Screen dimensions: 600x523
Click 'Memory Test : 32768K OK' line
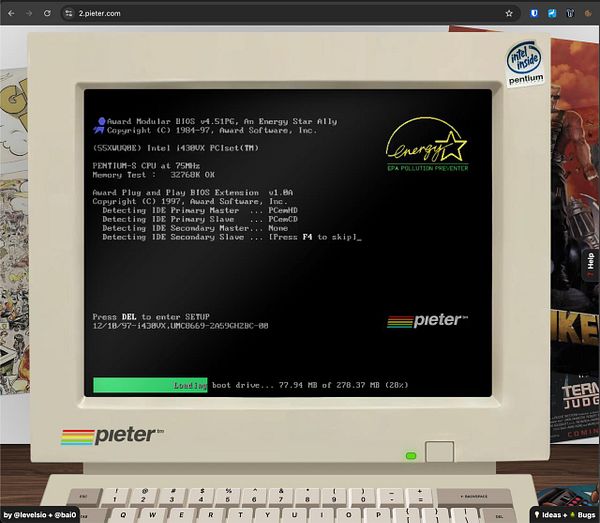click(x=154, y=175)
